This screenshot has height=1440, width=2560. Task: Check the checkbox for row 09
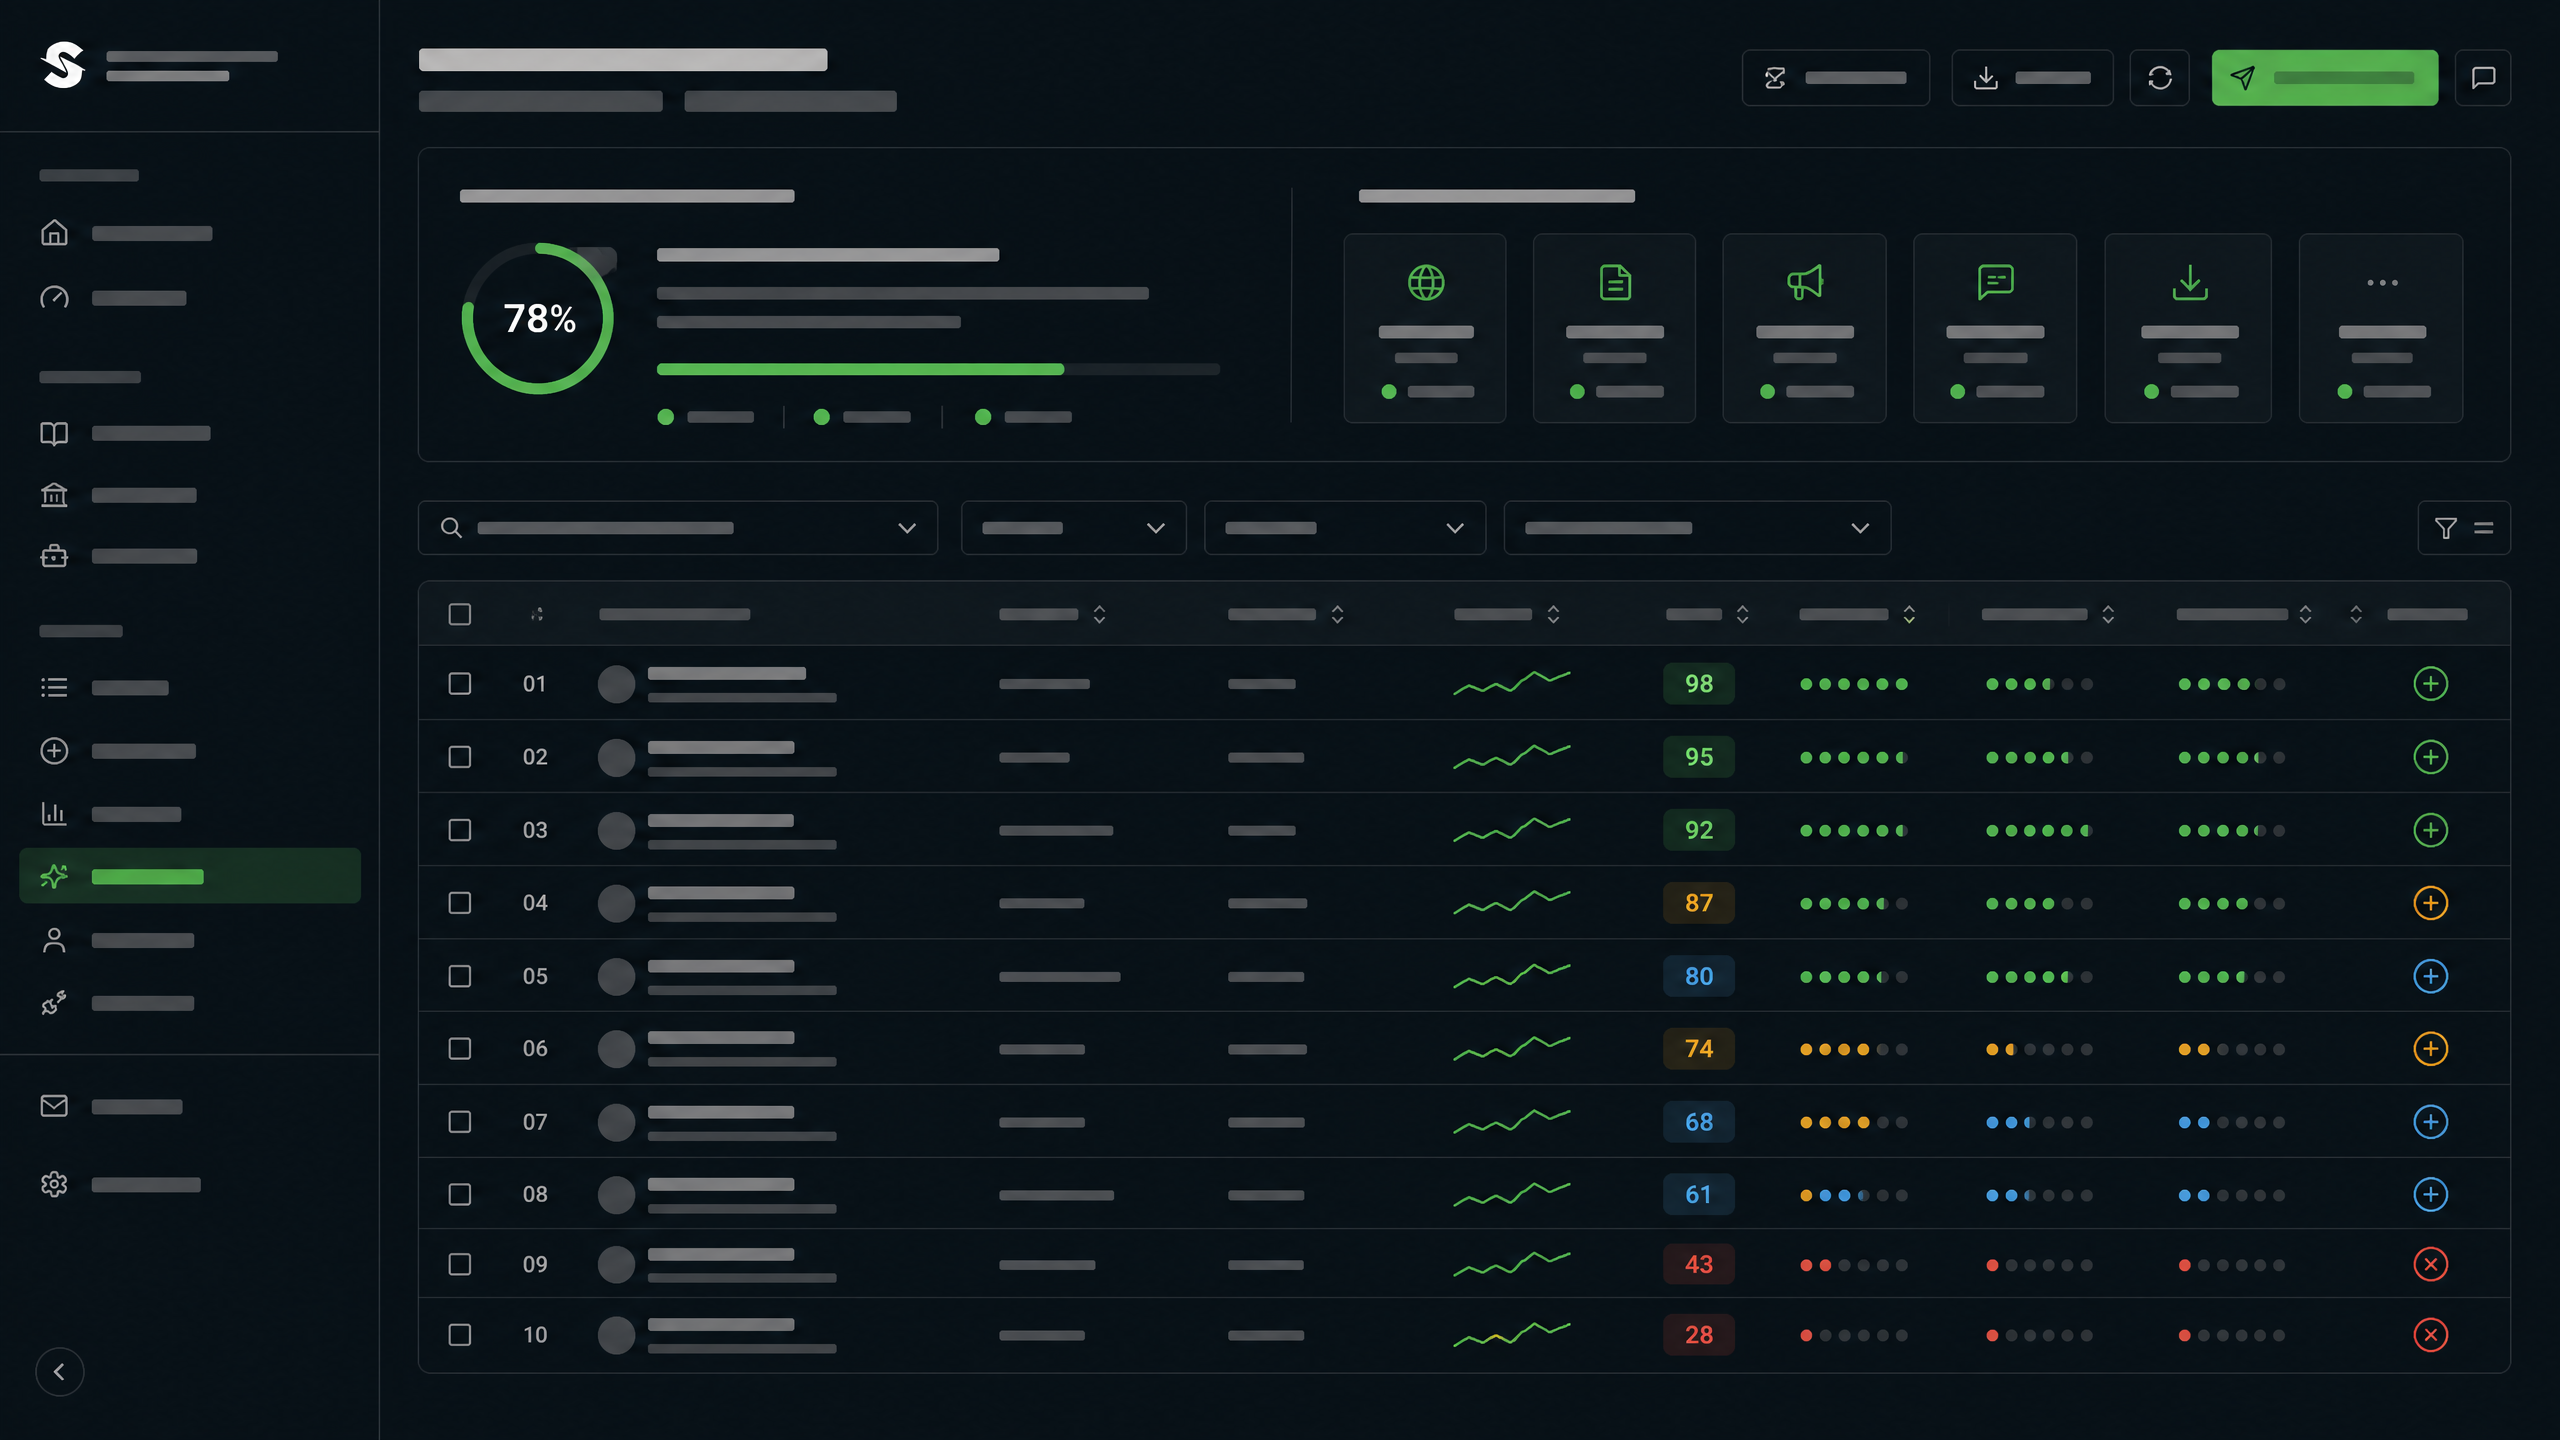point(460,1264)
